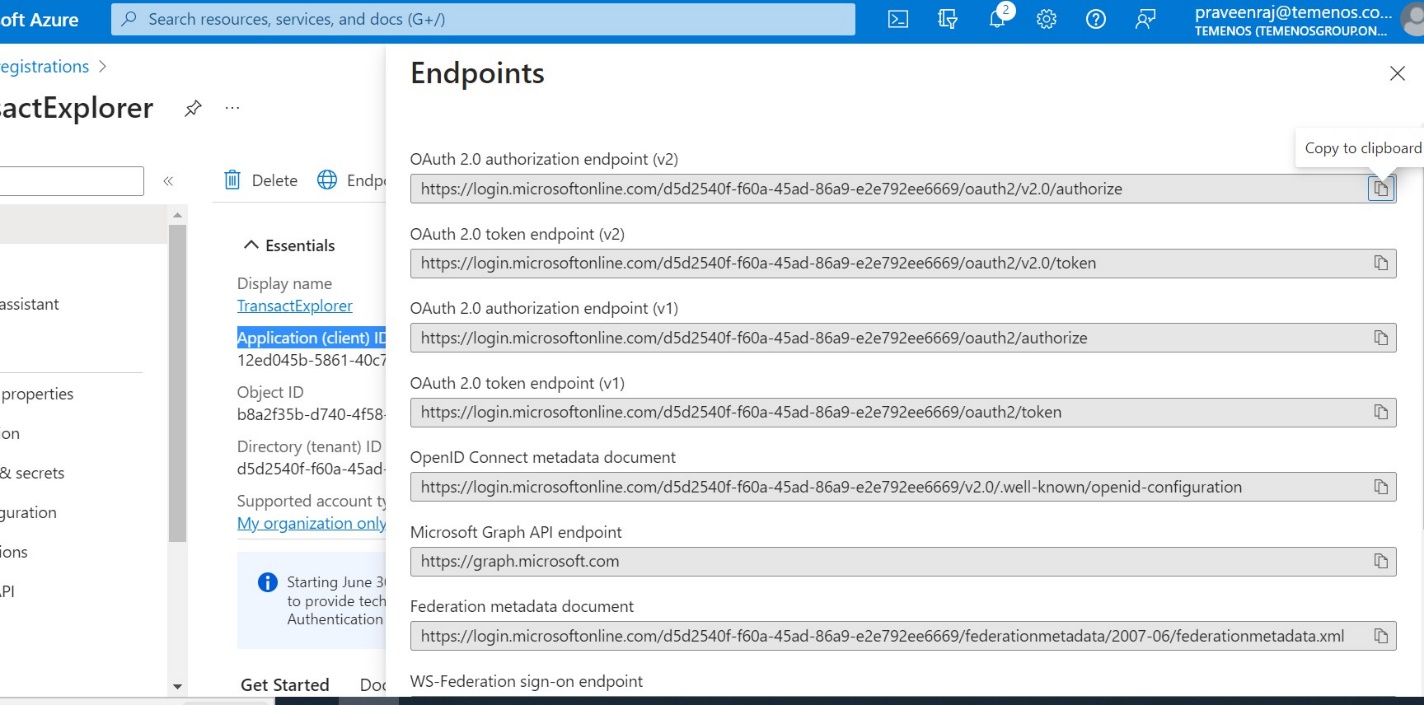The width and height of the screenshot is (1424, 705).
Task: Open the TransactExplorer display name link
Action: [294, 306]
